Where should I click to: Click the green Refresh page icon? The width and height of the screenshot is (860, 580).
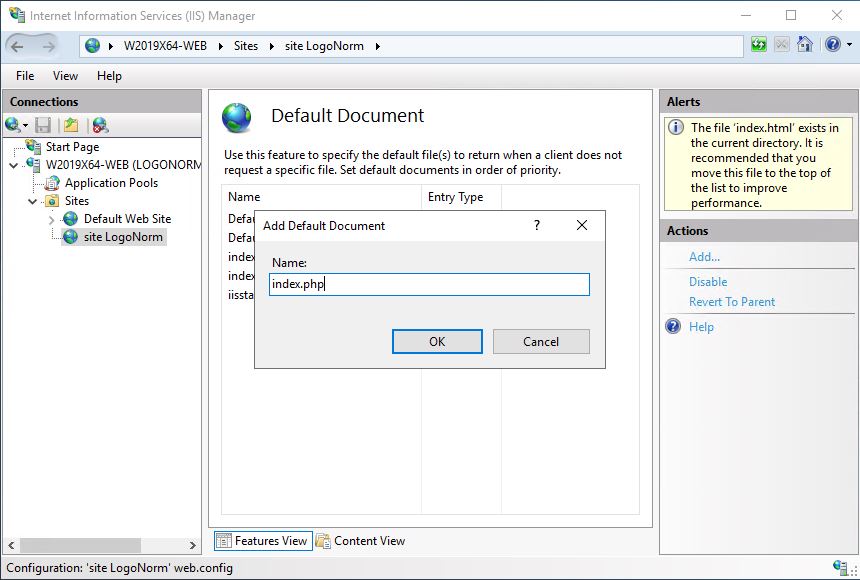coord(759,45)
